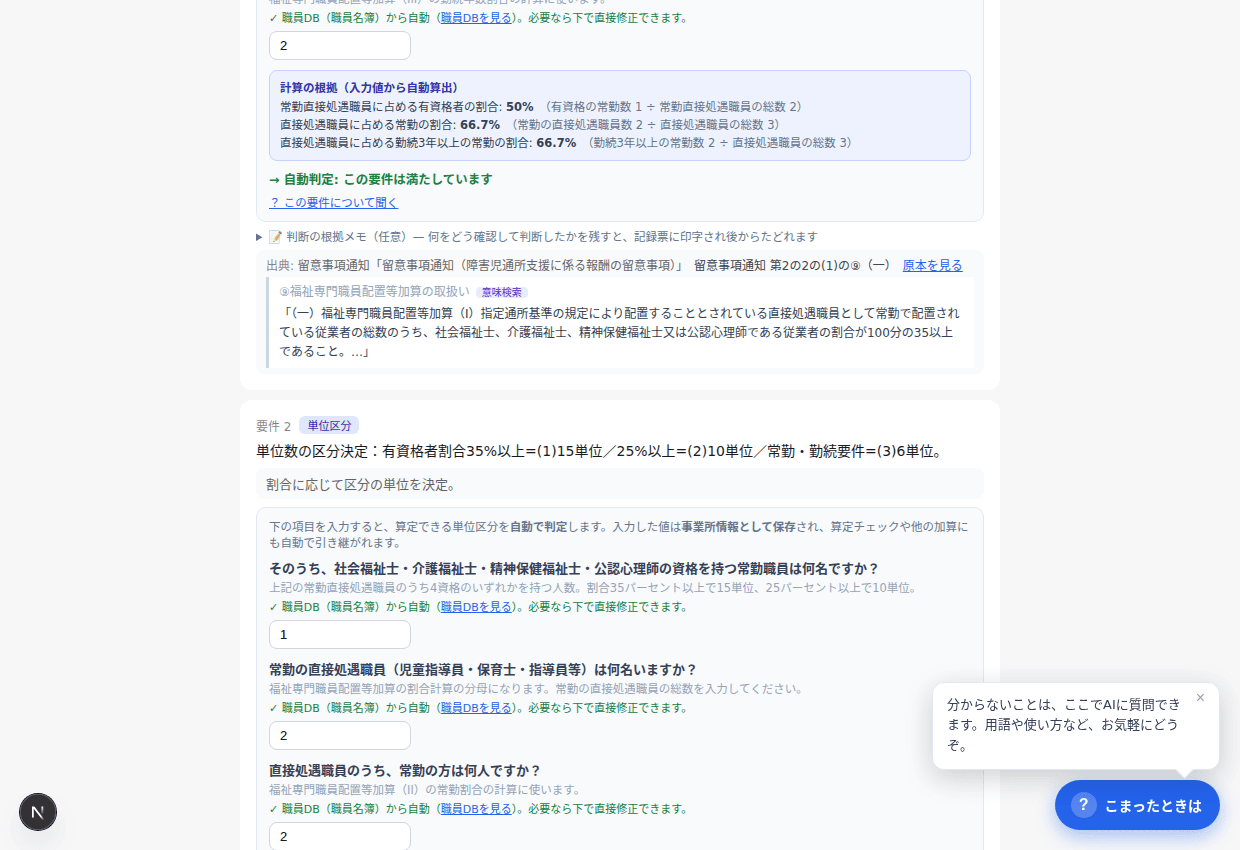1240x850 pixels.
Task: Click the 分からないことは、ここでAIに質問できます tooltip text
Action: click(x=1064, y=725)
